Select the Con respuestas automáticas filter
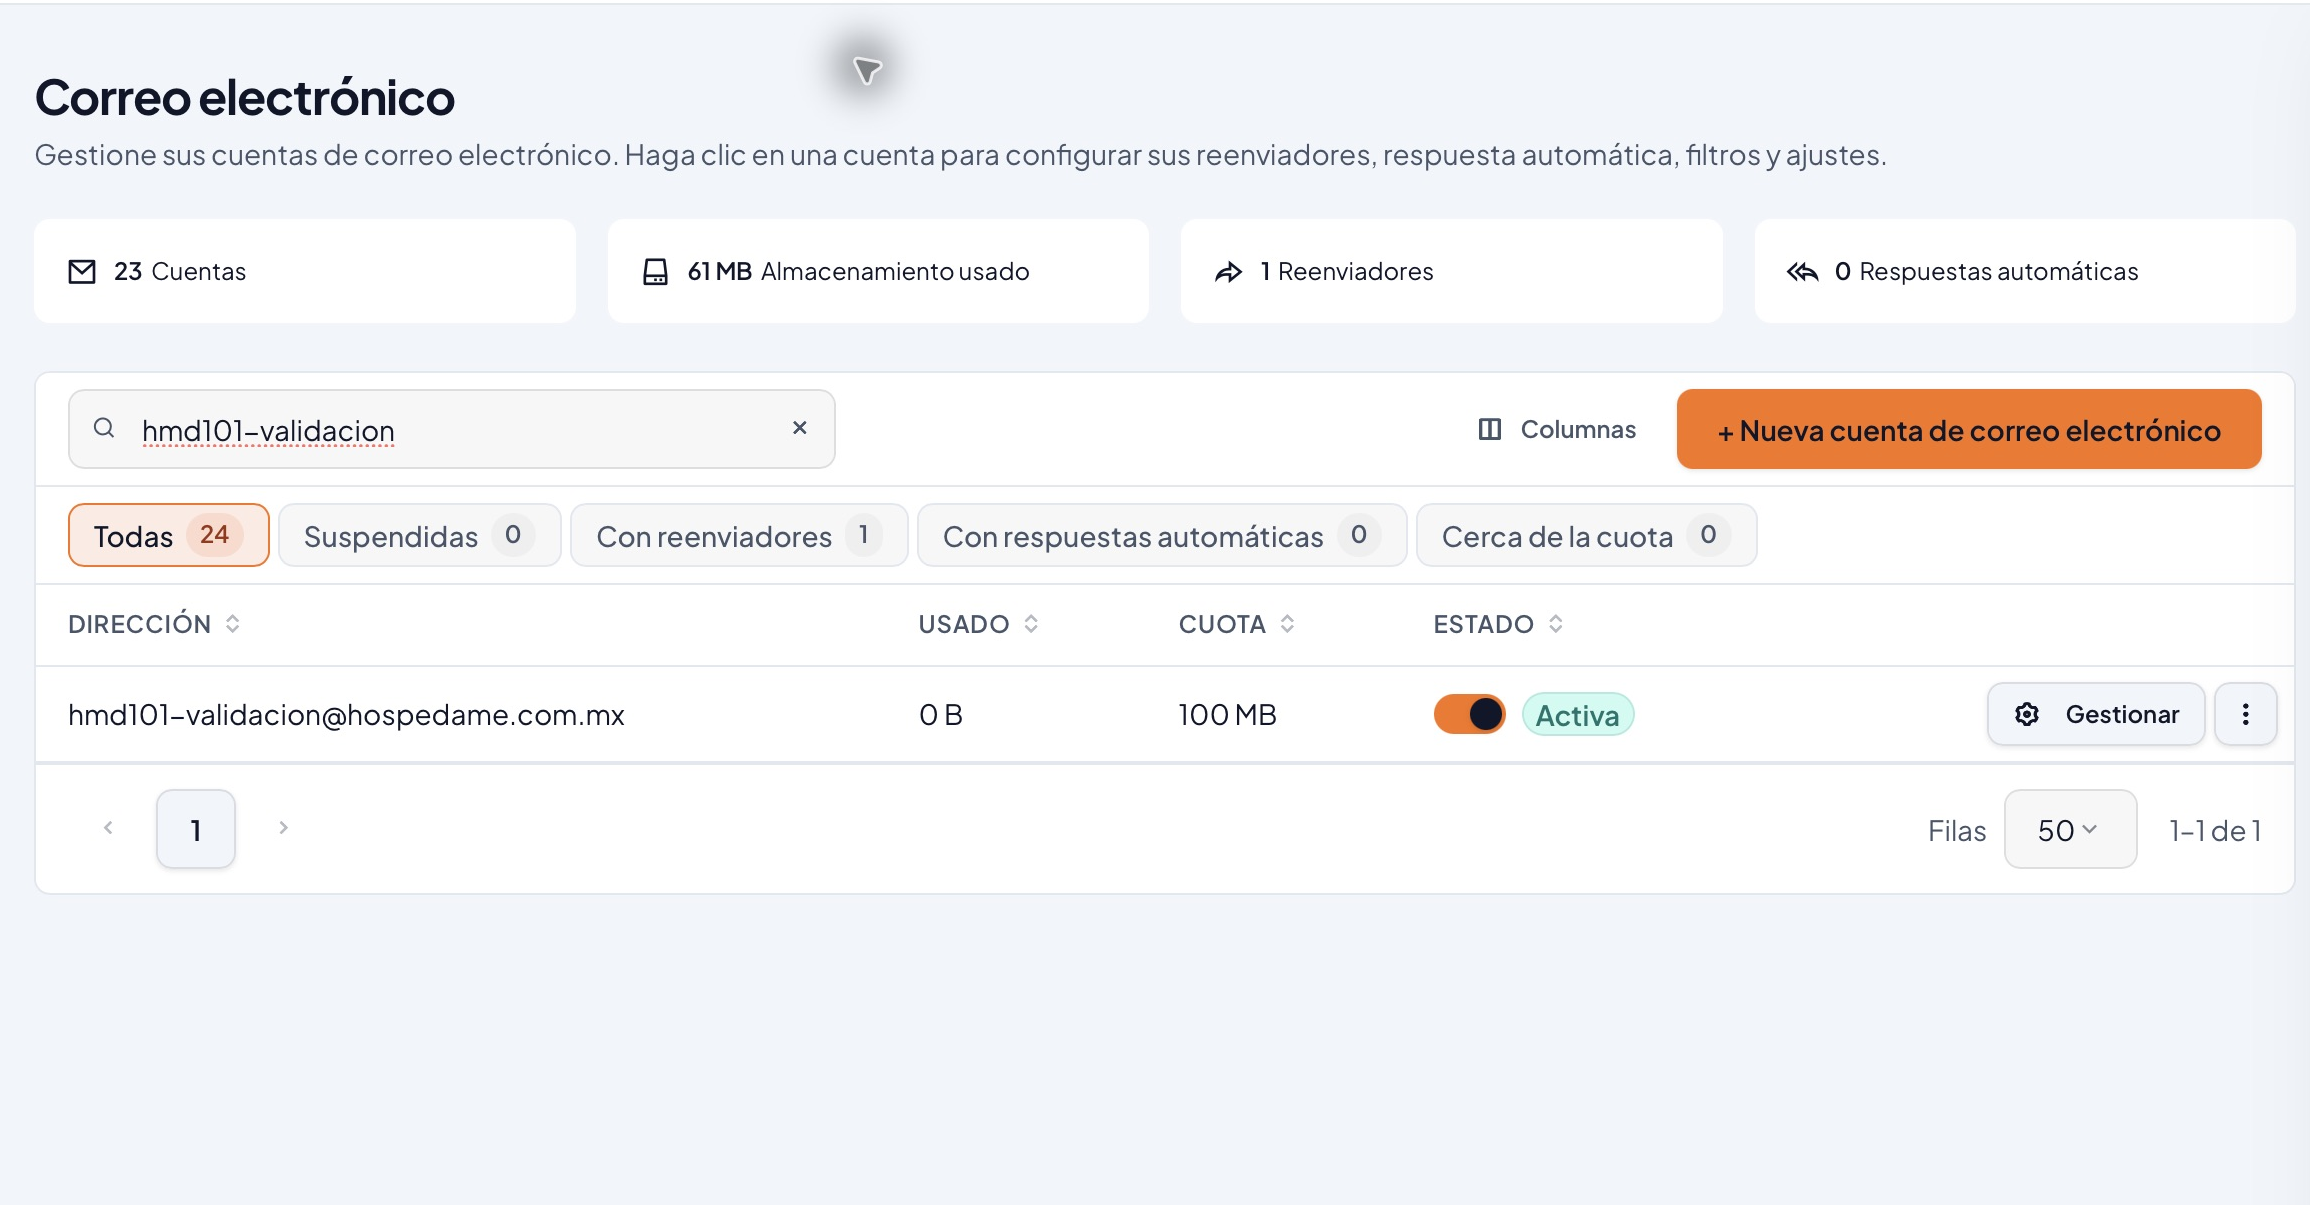 tap(1162, 535)
